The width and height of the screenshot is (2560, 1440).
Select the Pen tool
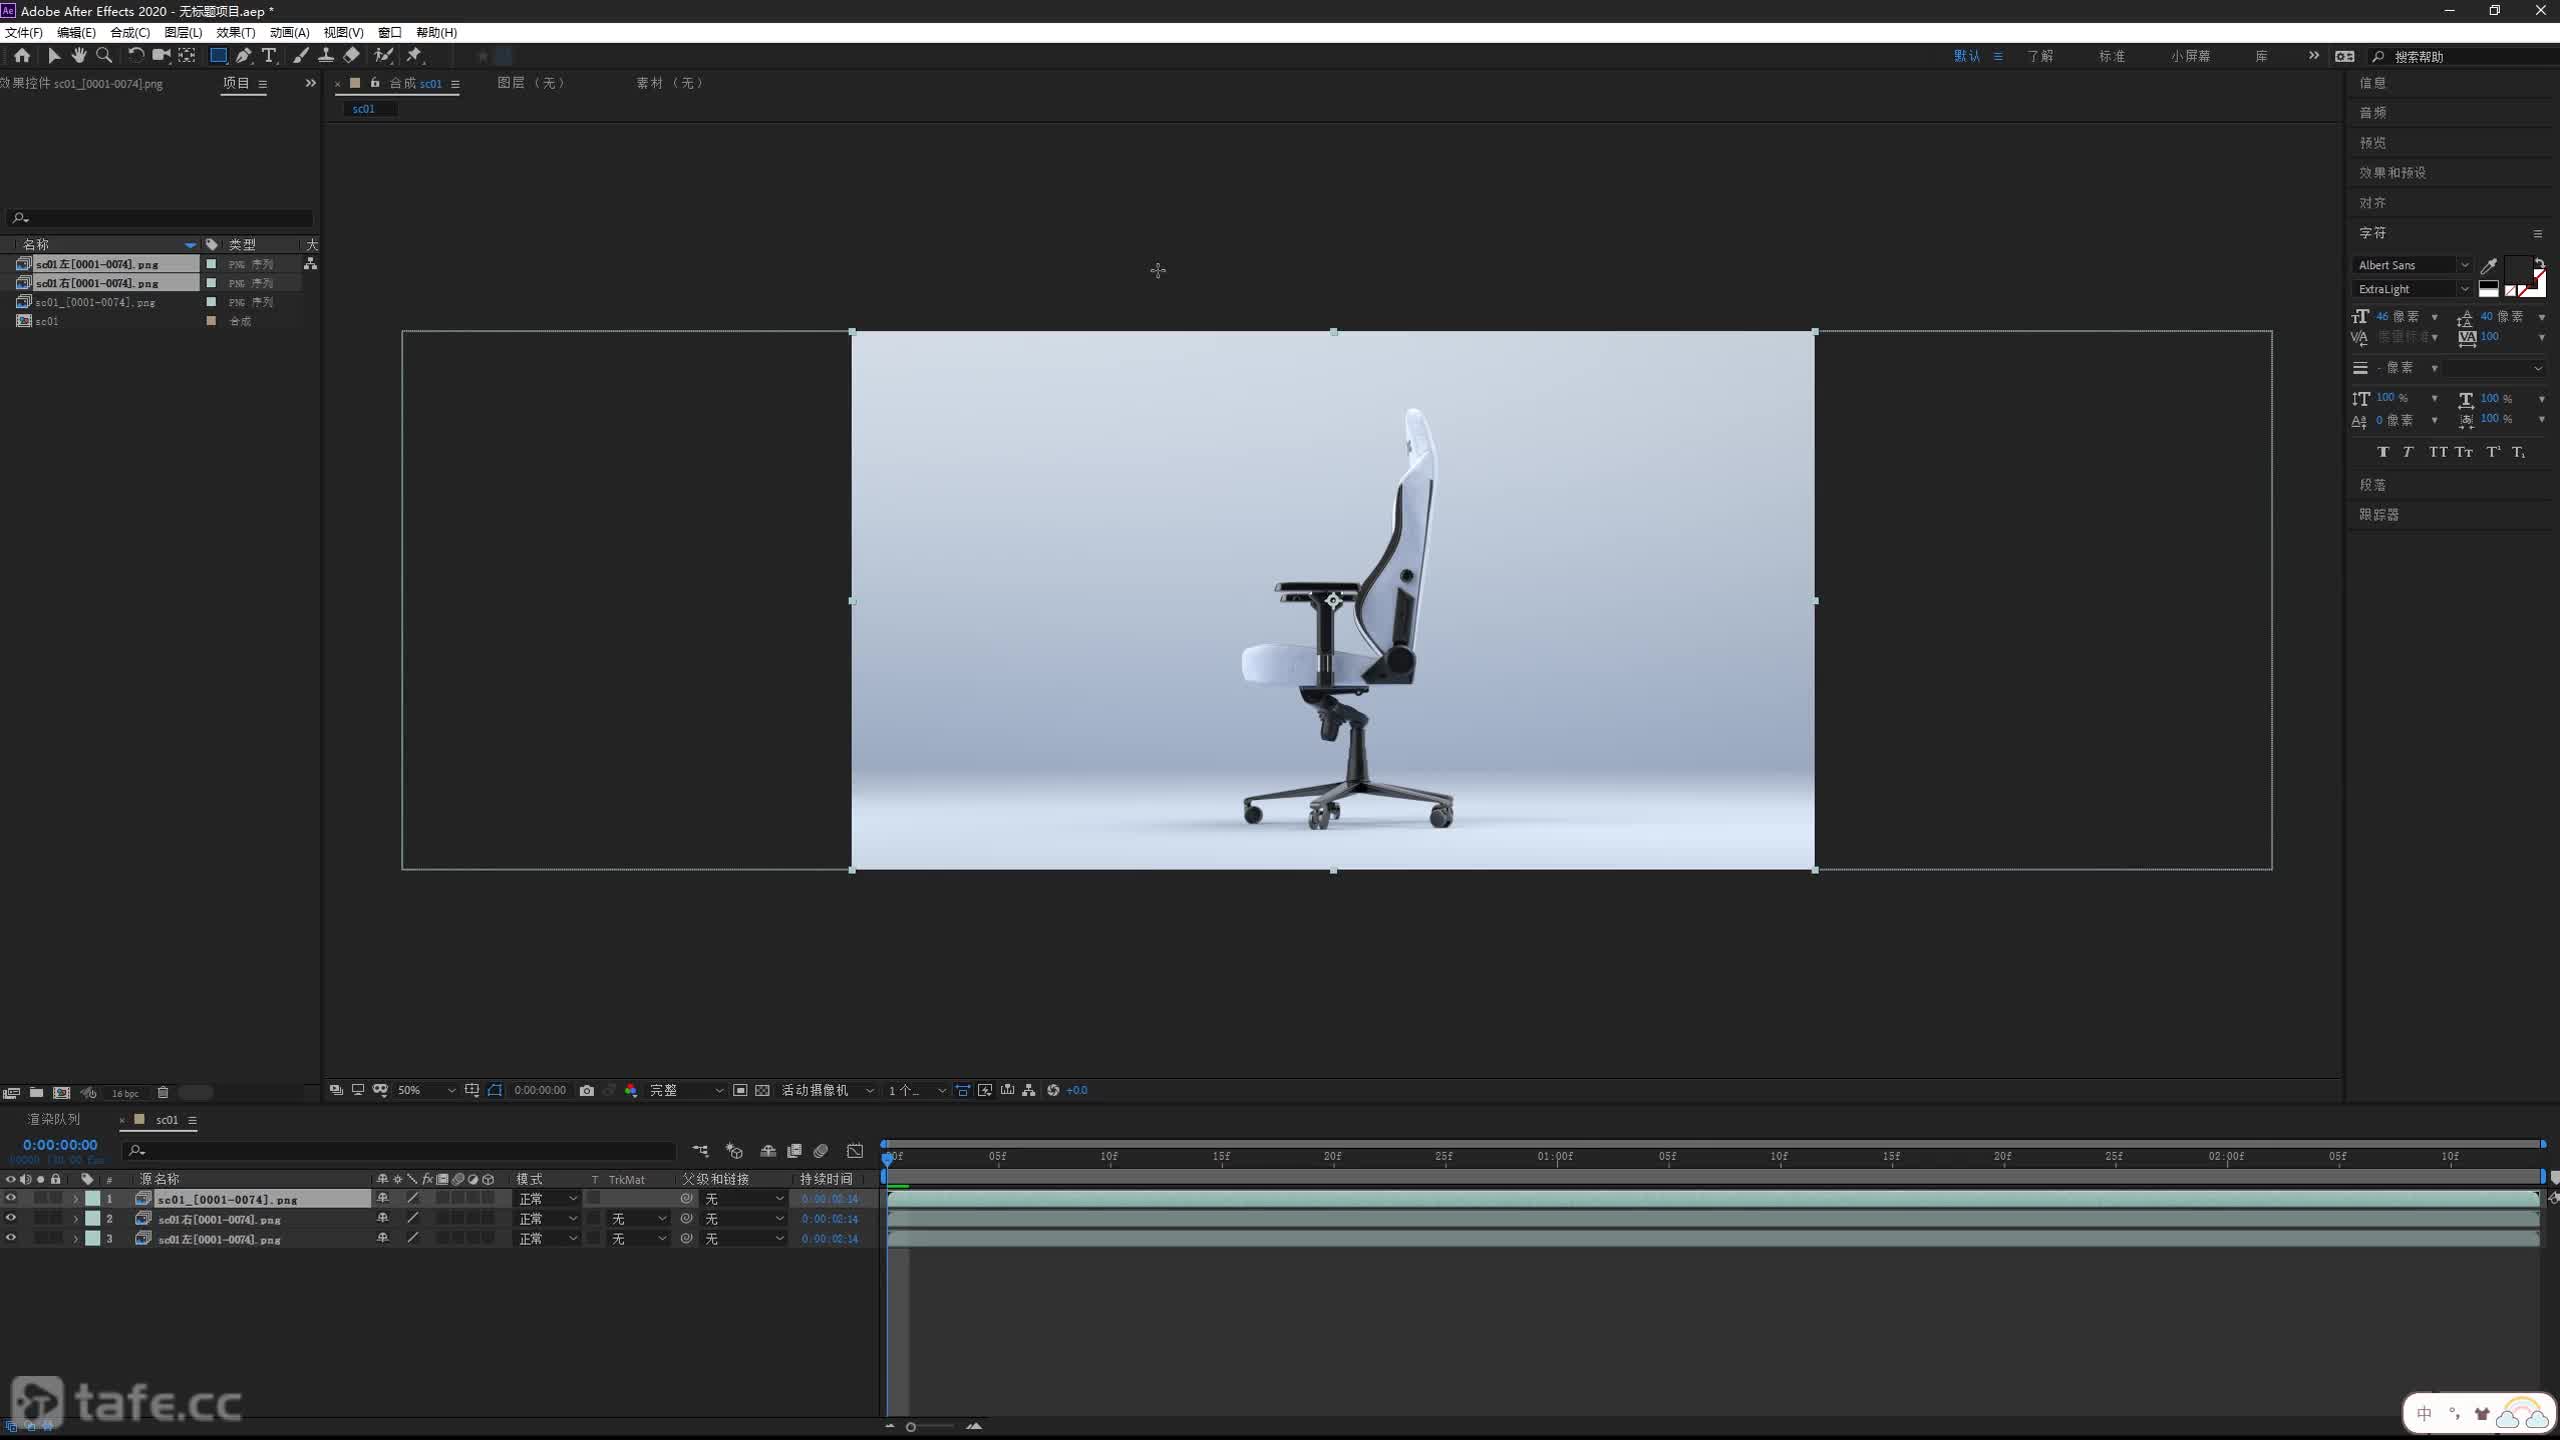click(x=244, y=56)
